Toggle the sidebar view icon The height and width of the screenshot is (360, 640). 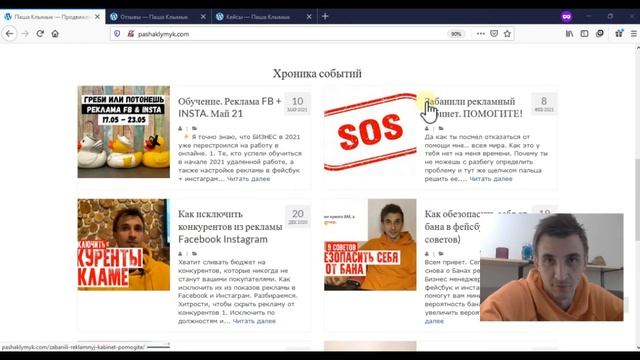coord(584,34)
